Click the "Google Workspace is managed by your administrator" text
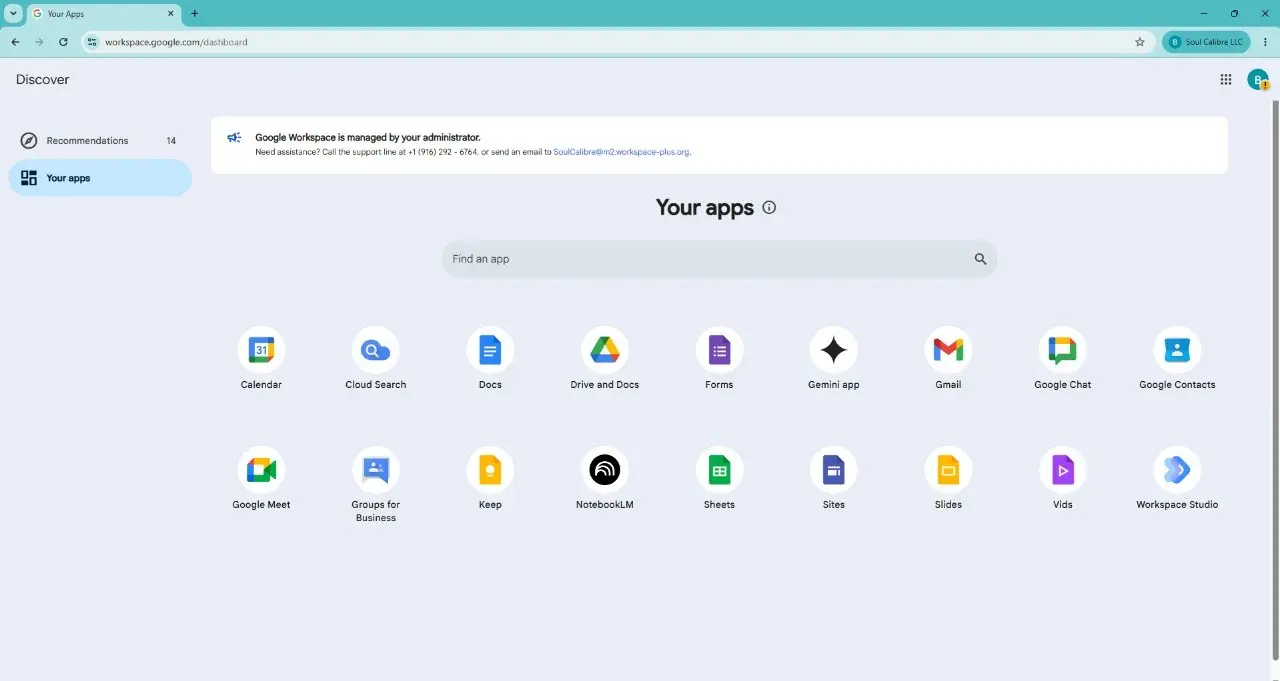Image resolution: width=1280 pixels, height=681 pixels. (x=368, y=137)
